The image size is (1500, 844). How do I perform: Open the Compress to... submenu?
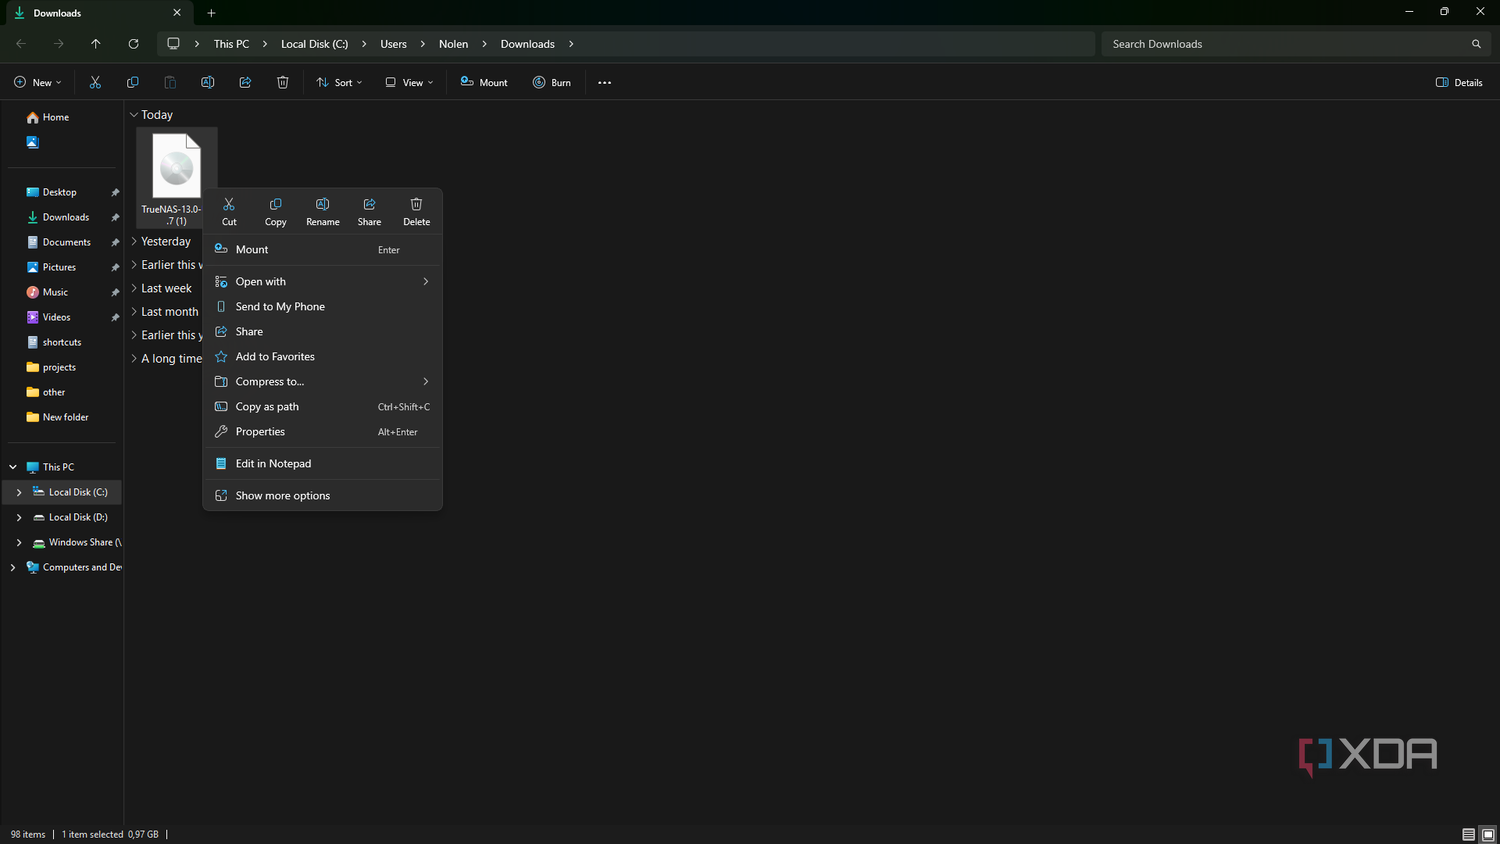tap(323, 382)
